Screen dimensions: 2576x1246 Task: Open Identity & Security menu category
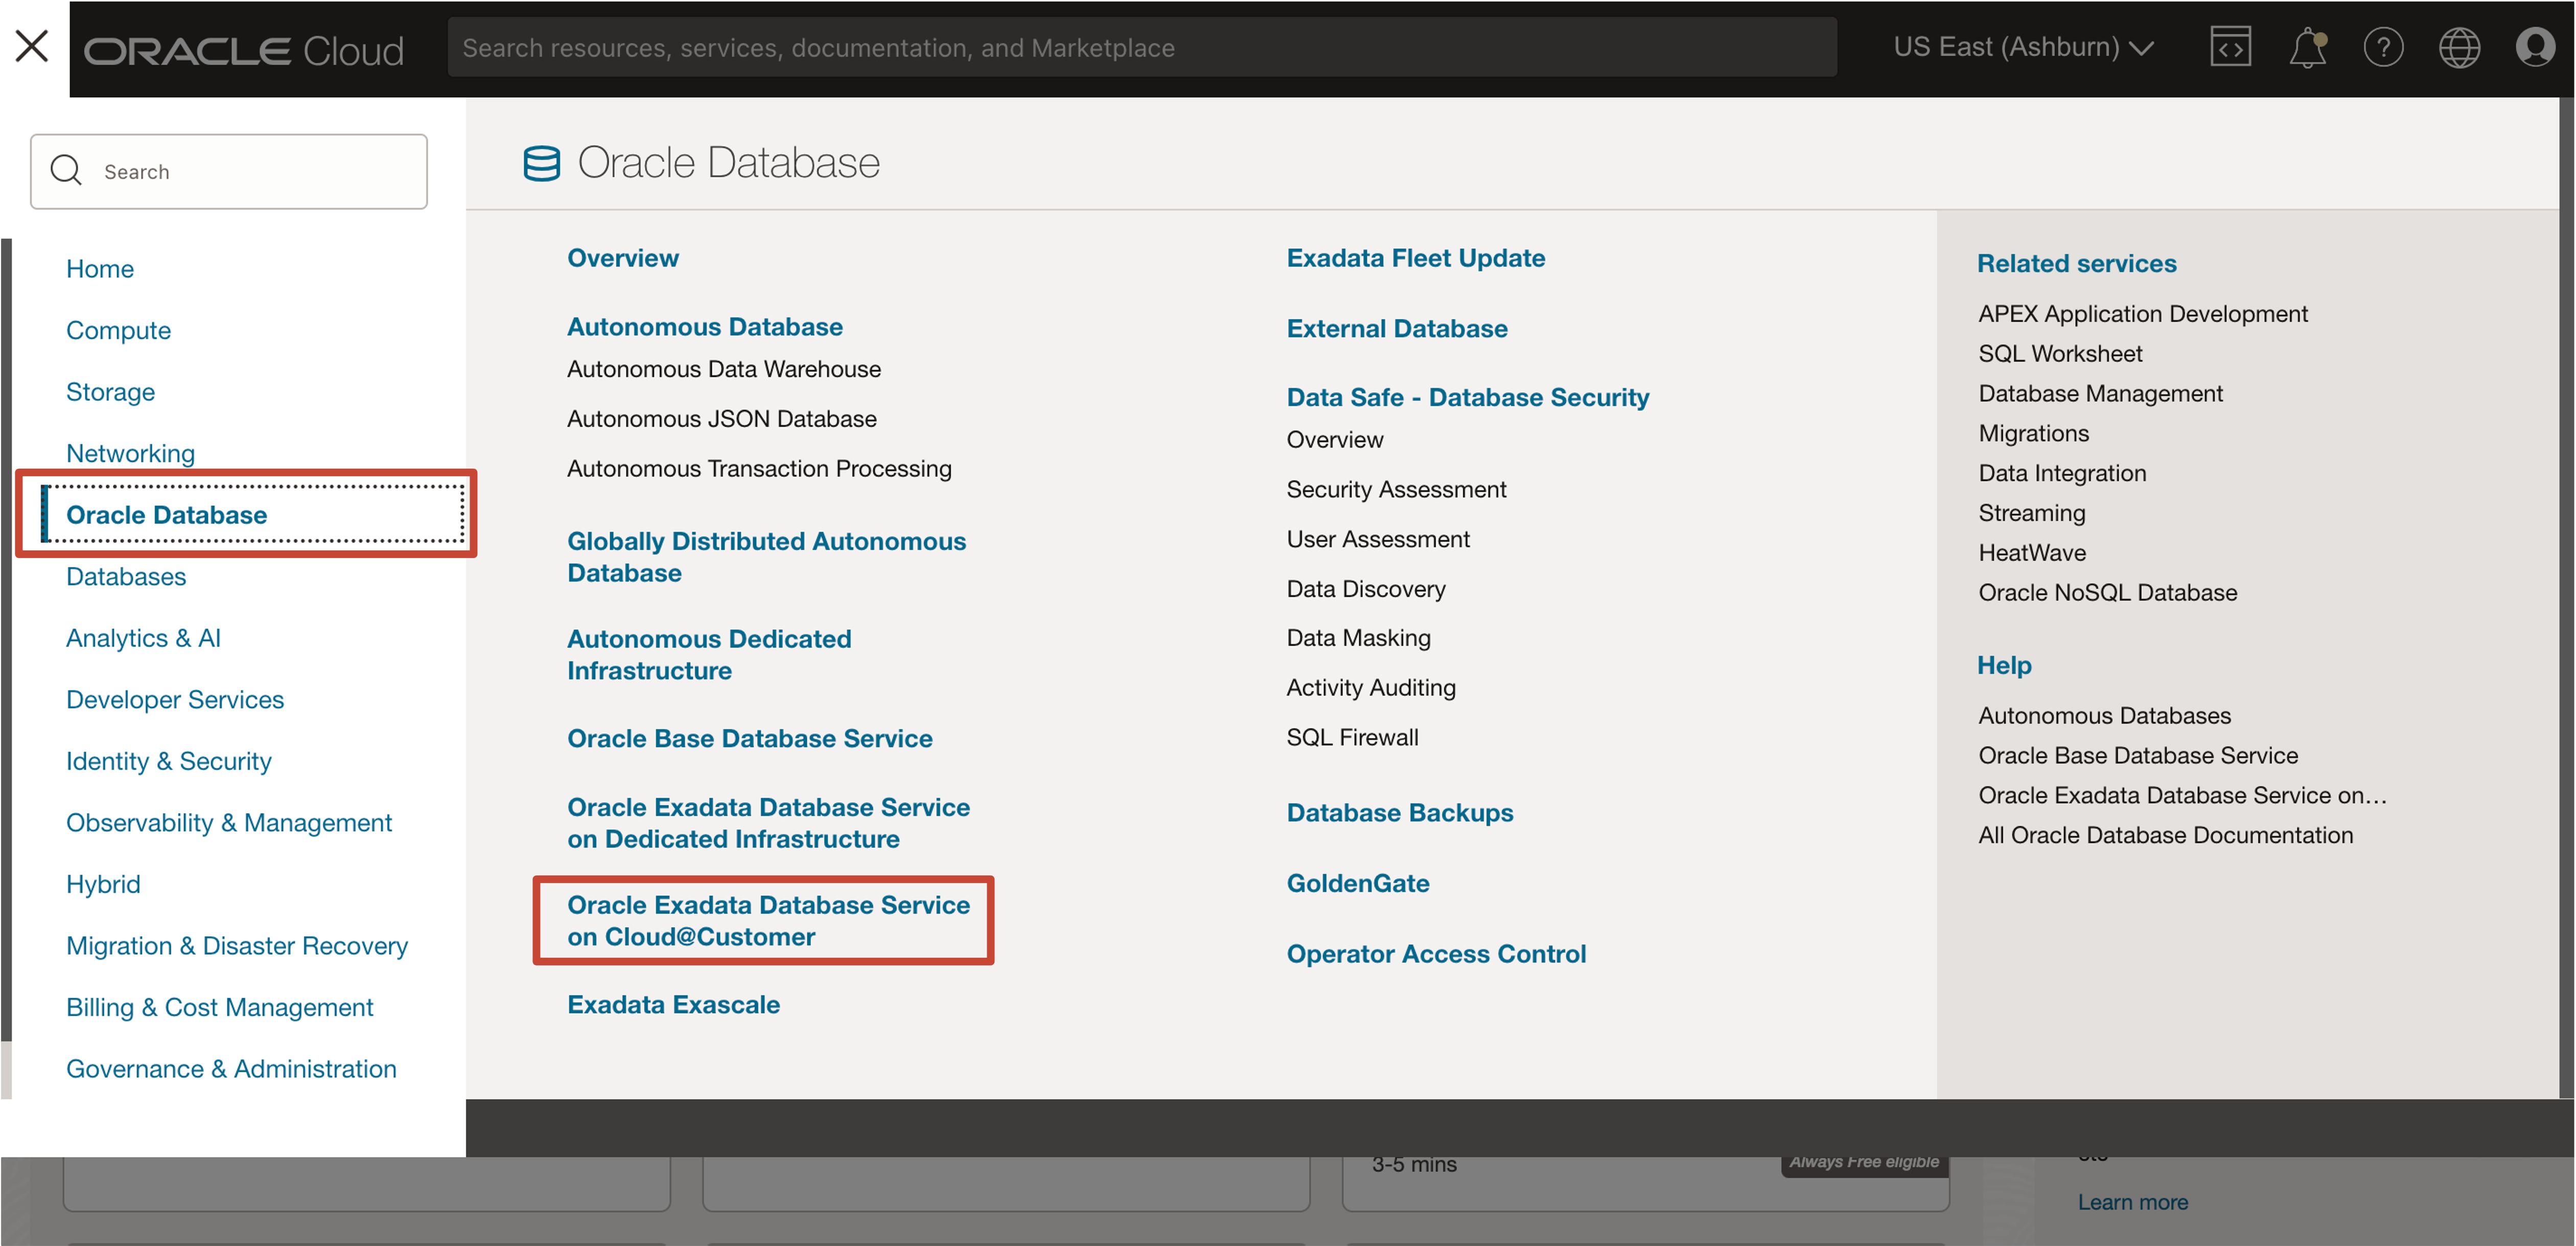point(169,760)
